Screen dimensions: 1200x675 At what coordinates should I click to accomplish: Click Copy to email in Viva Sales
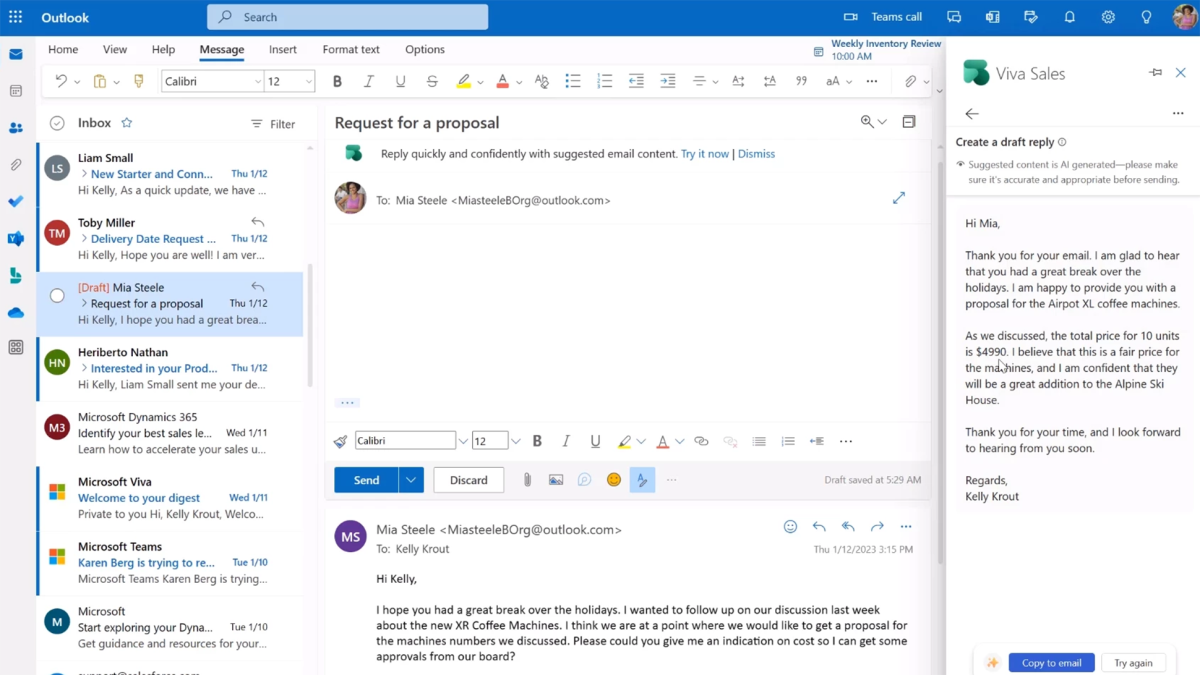[x=1051, y=662]
